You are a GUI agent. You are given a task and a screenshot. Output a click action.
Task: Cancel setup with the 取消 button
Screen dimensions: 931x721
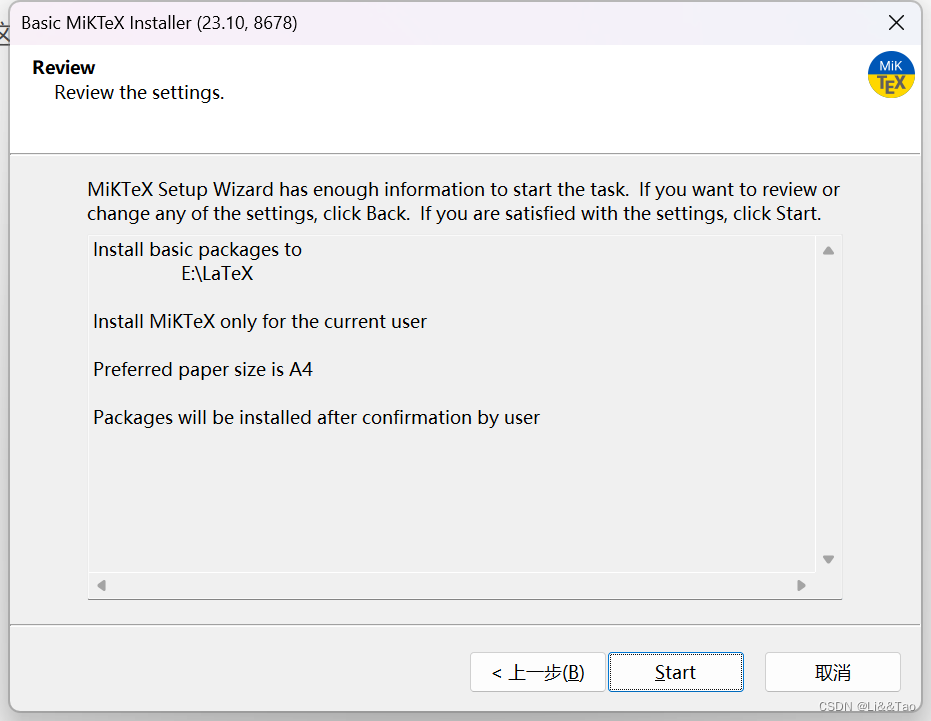click(x=832, y=672)
